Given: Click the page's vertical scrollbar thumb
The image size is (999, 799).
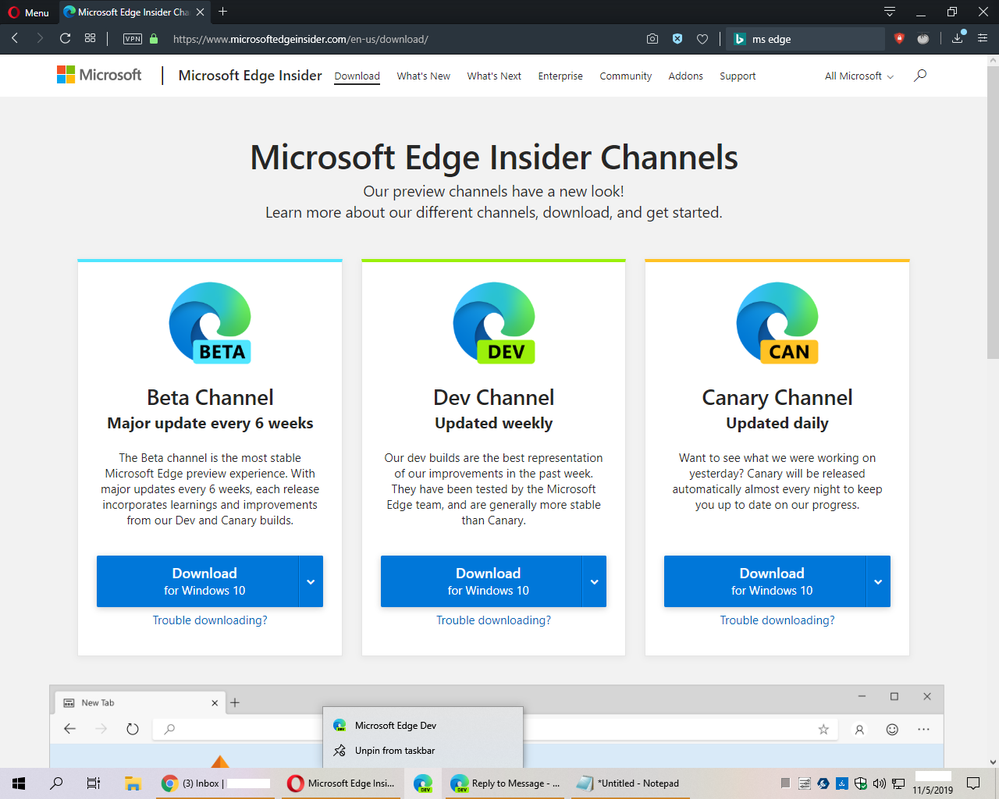Looking at the screenshot, I should click(x=993, y=212).
